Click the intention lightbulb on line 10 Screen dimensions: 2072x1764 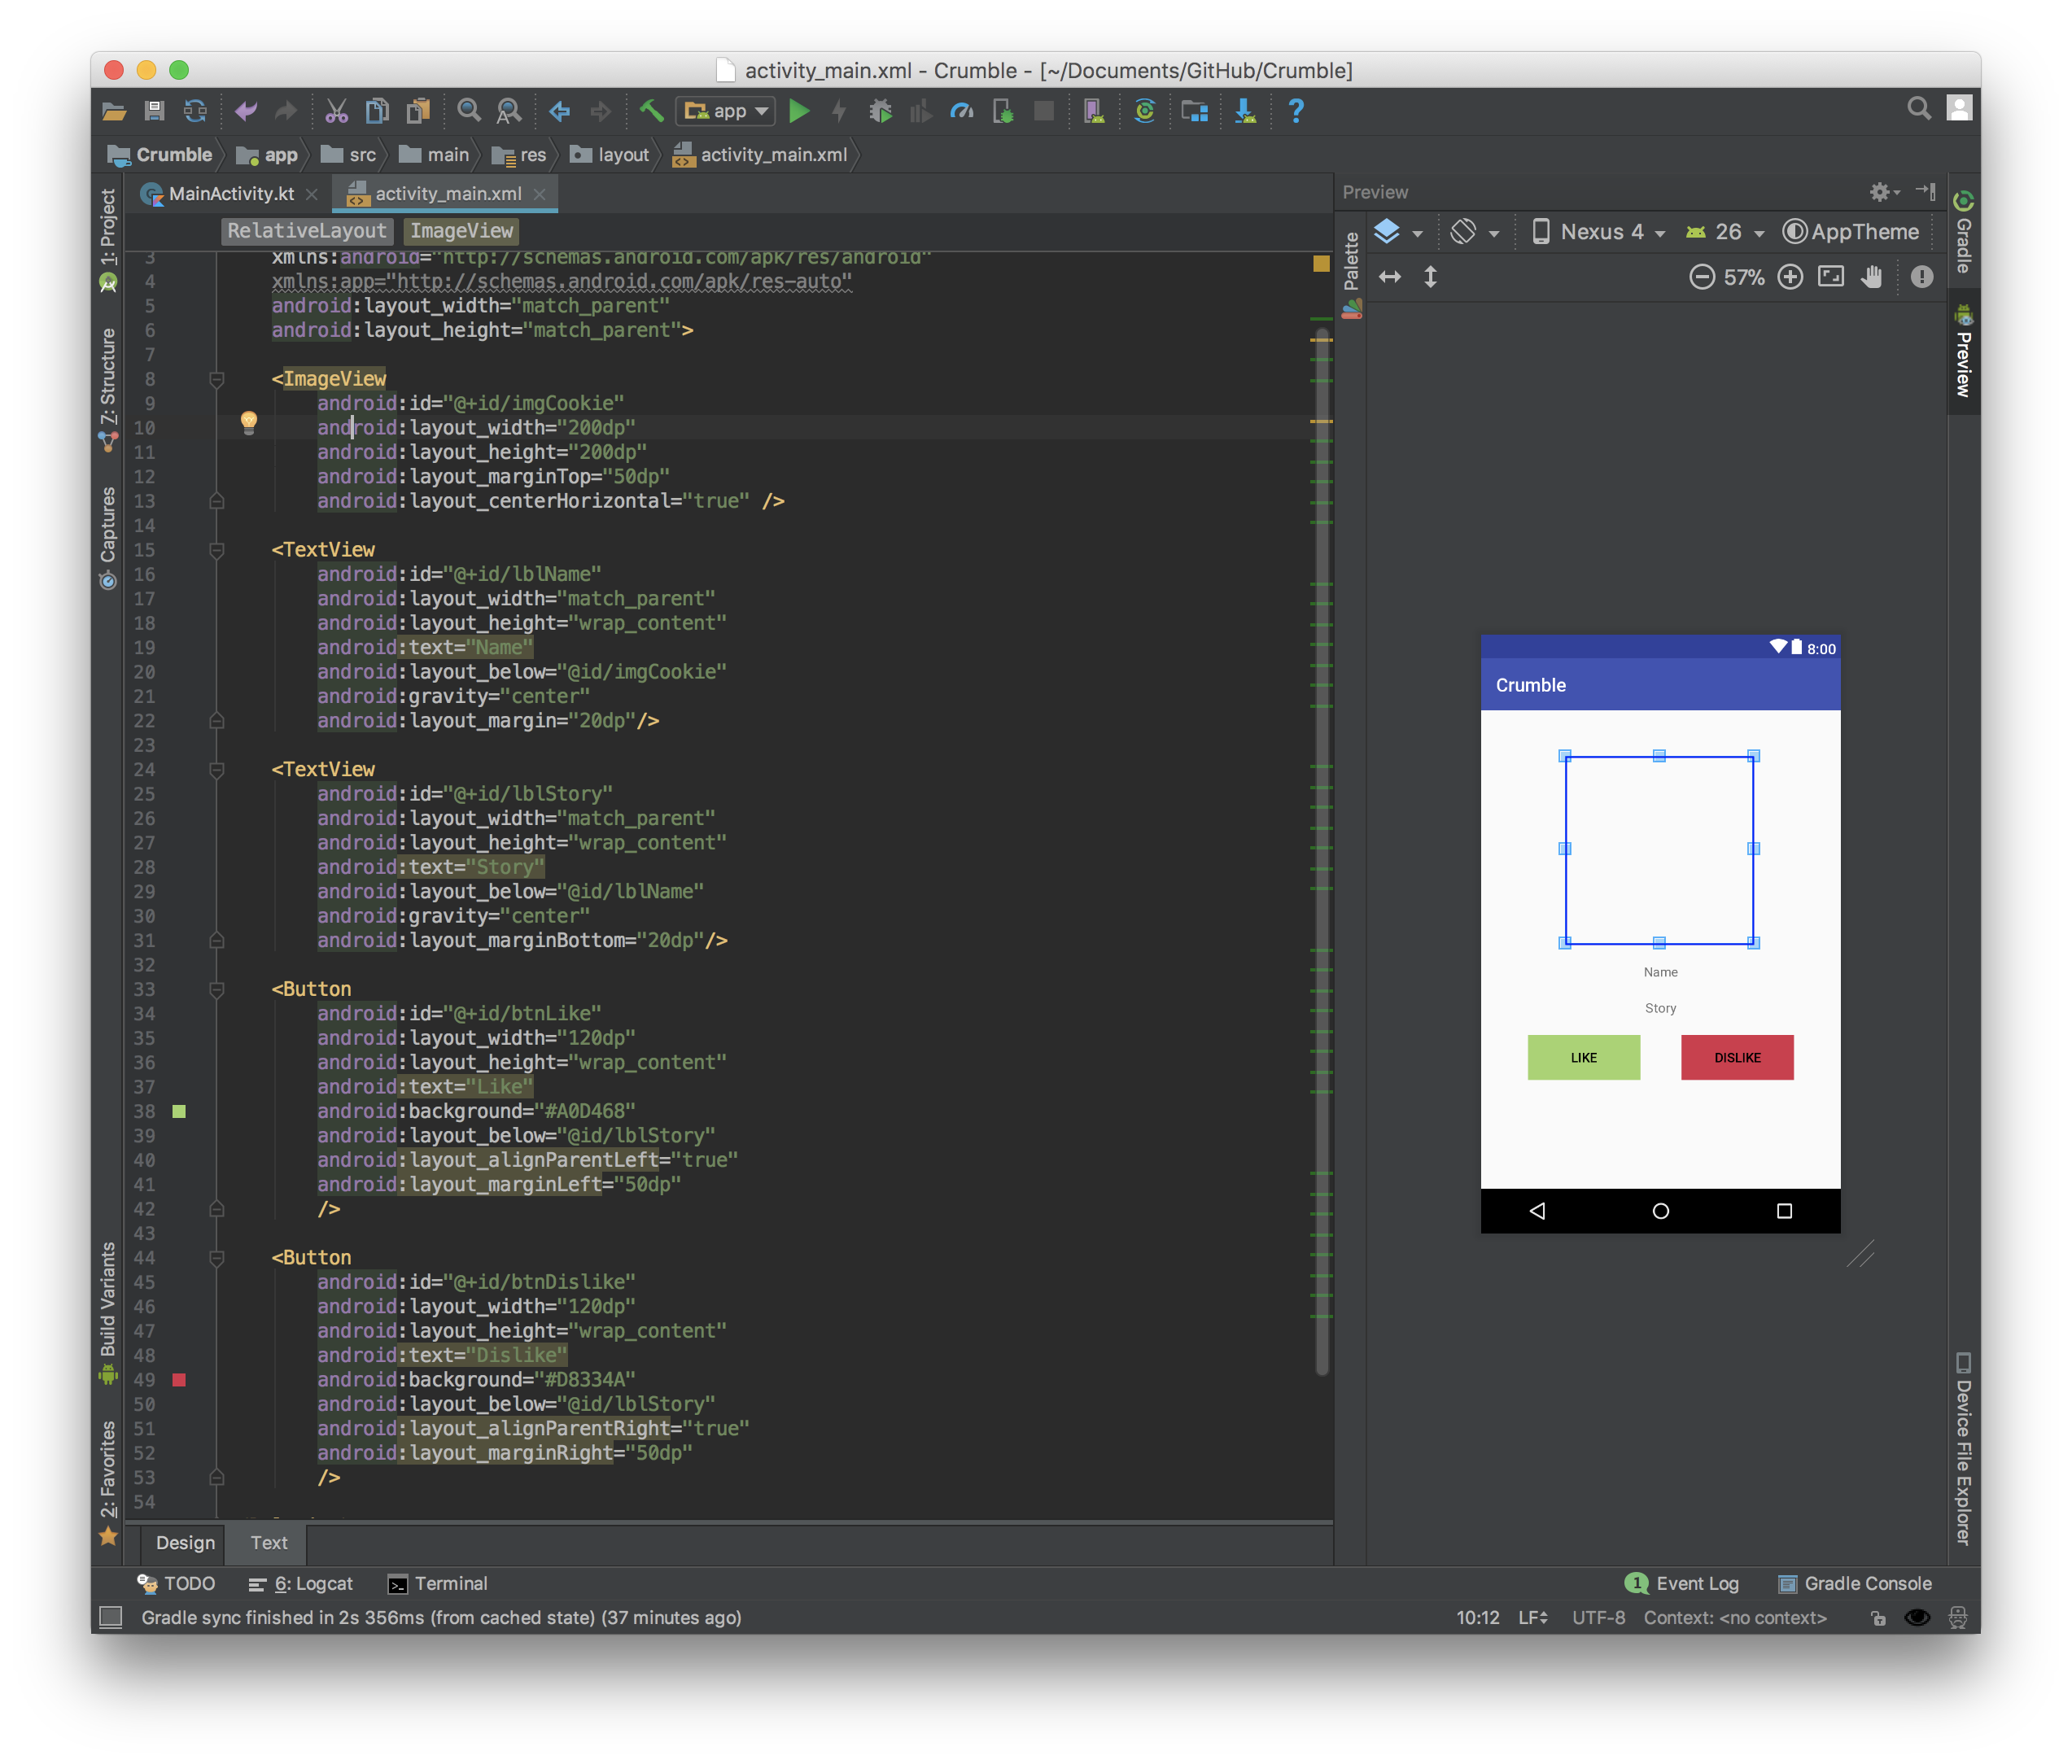(x=249, y=422)
